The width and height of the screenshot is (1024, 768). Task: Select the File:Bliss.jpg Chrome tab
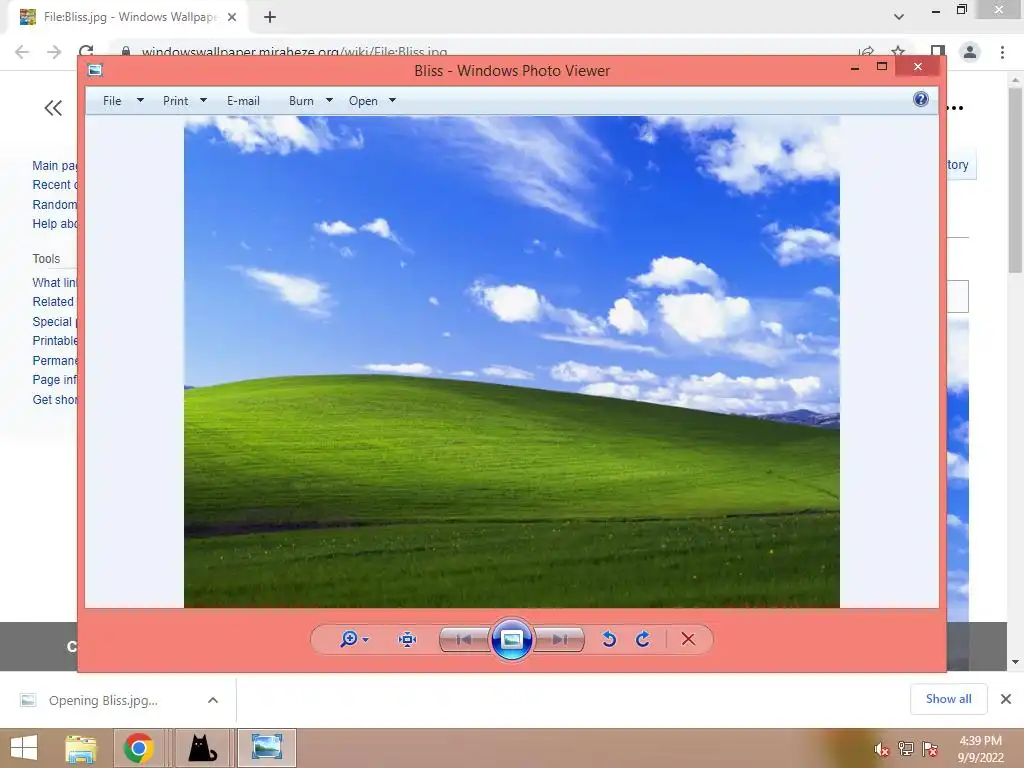tap(127, 17)
